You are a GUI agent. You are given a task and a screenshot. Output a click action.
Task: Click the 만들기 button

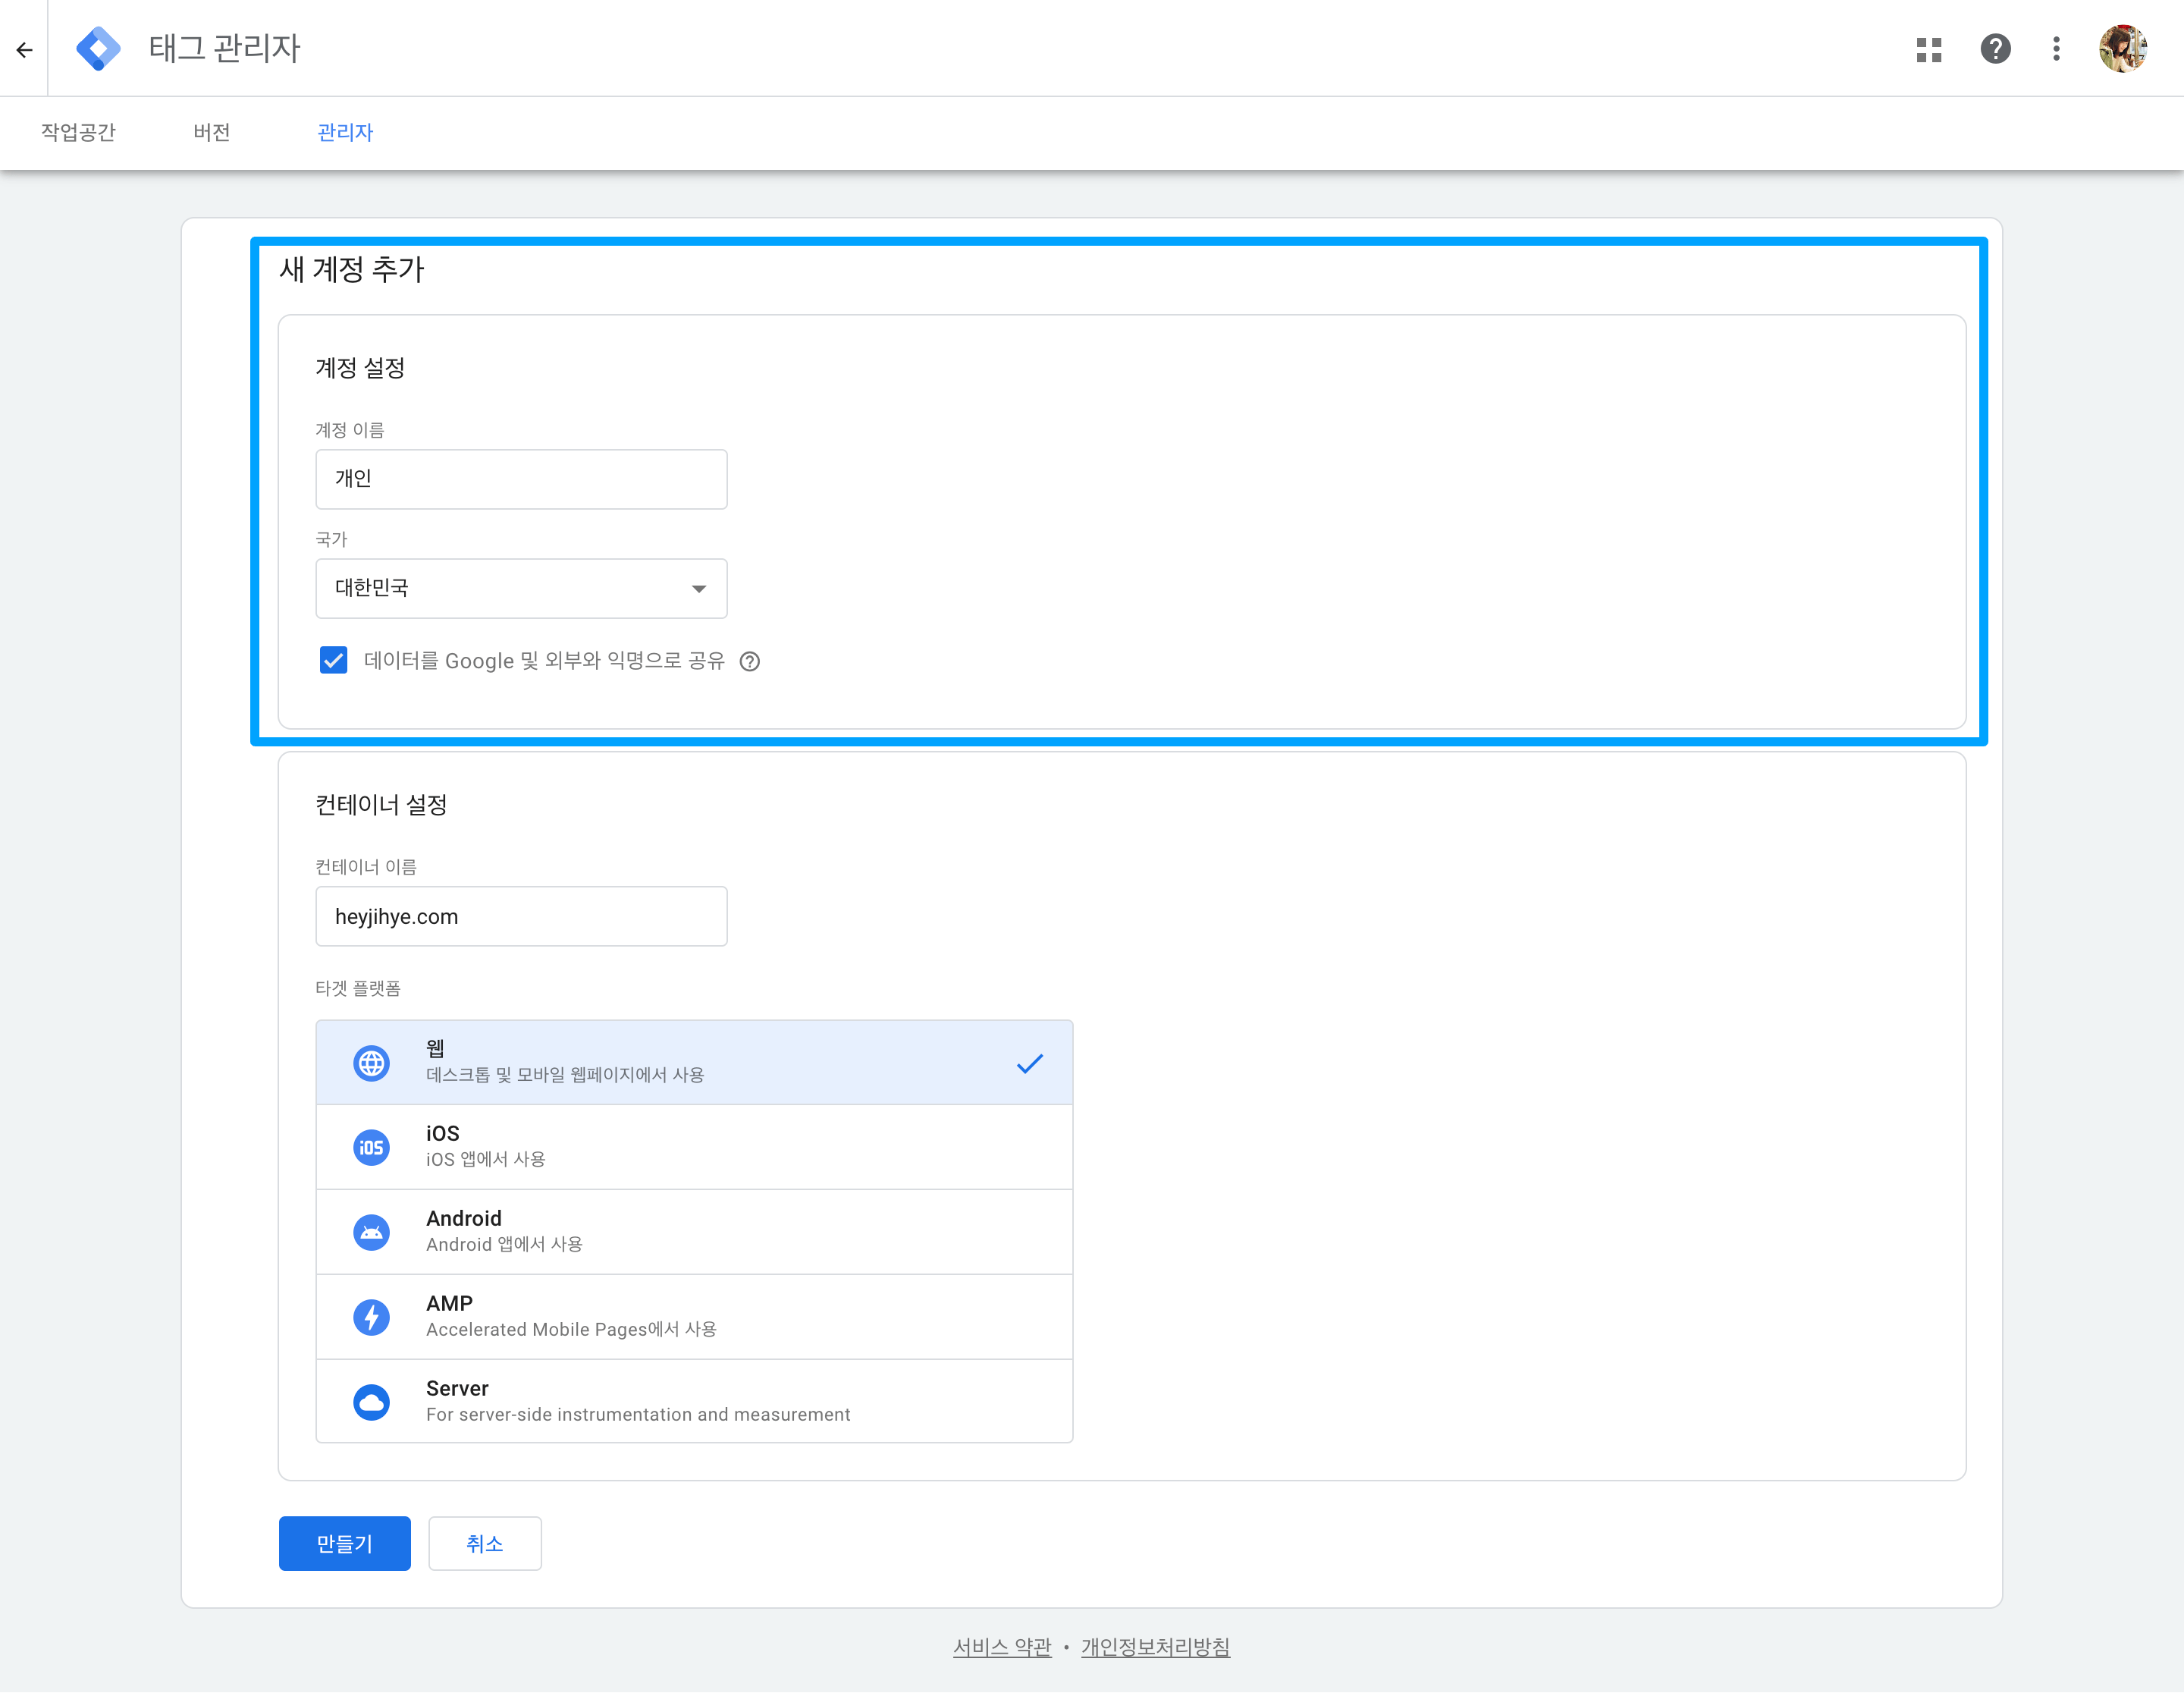tap(344, 1543)
